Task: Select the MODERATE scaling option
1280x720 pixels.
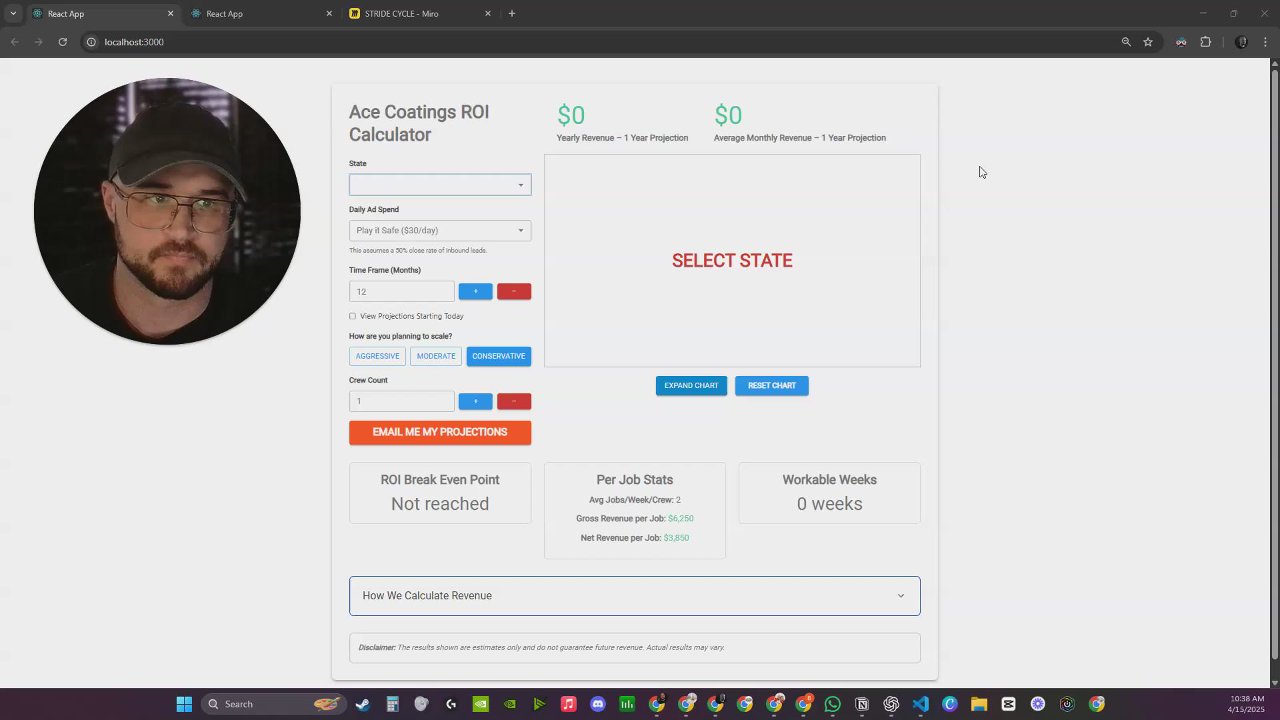Action: [x=436, y=357]
